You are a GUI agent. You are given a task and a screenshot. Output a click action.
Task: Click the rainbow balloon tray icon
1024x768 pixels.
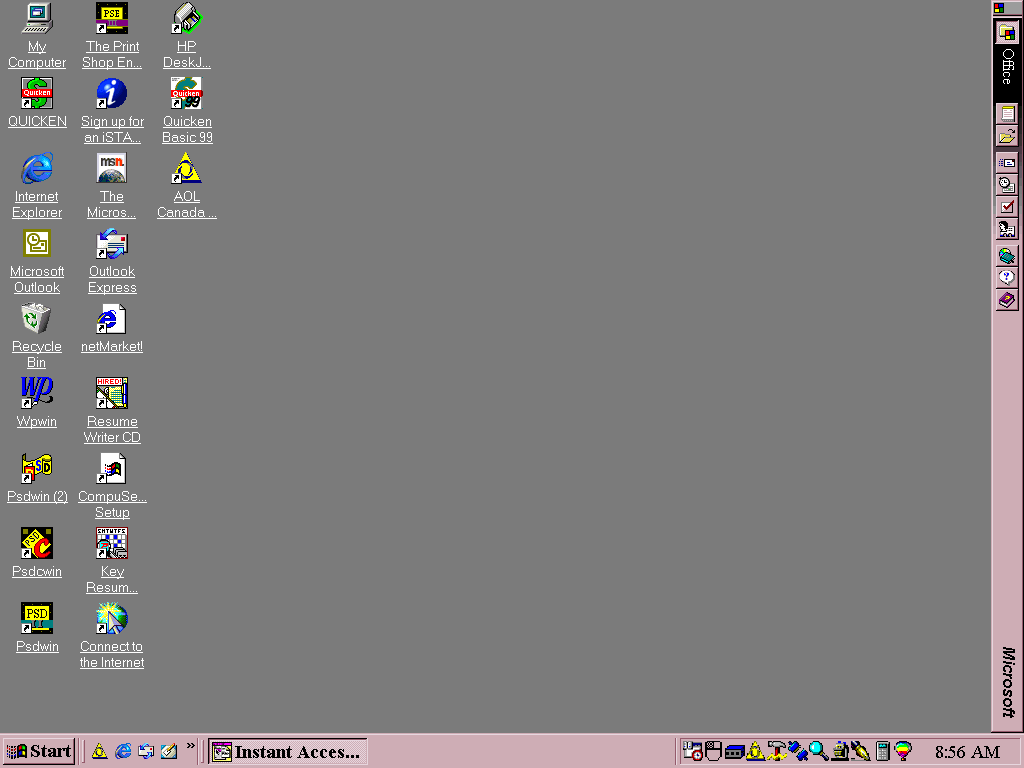(903, 751)
